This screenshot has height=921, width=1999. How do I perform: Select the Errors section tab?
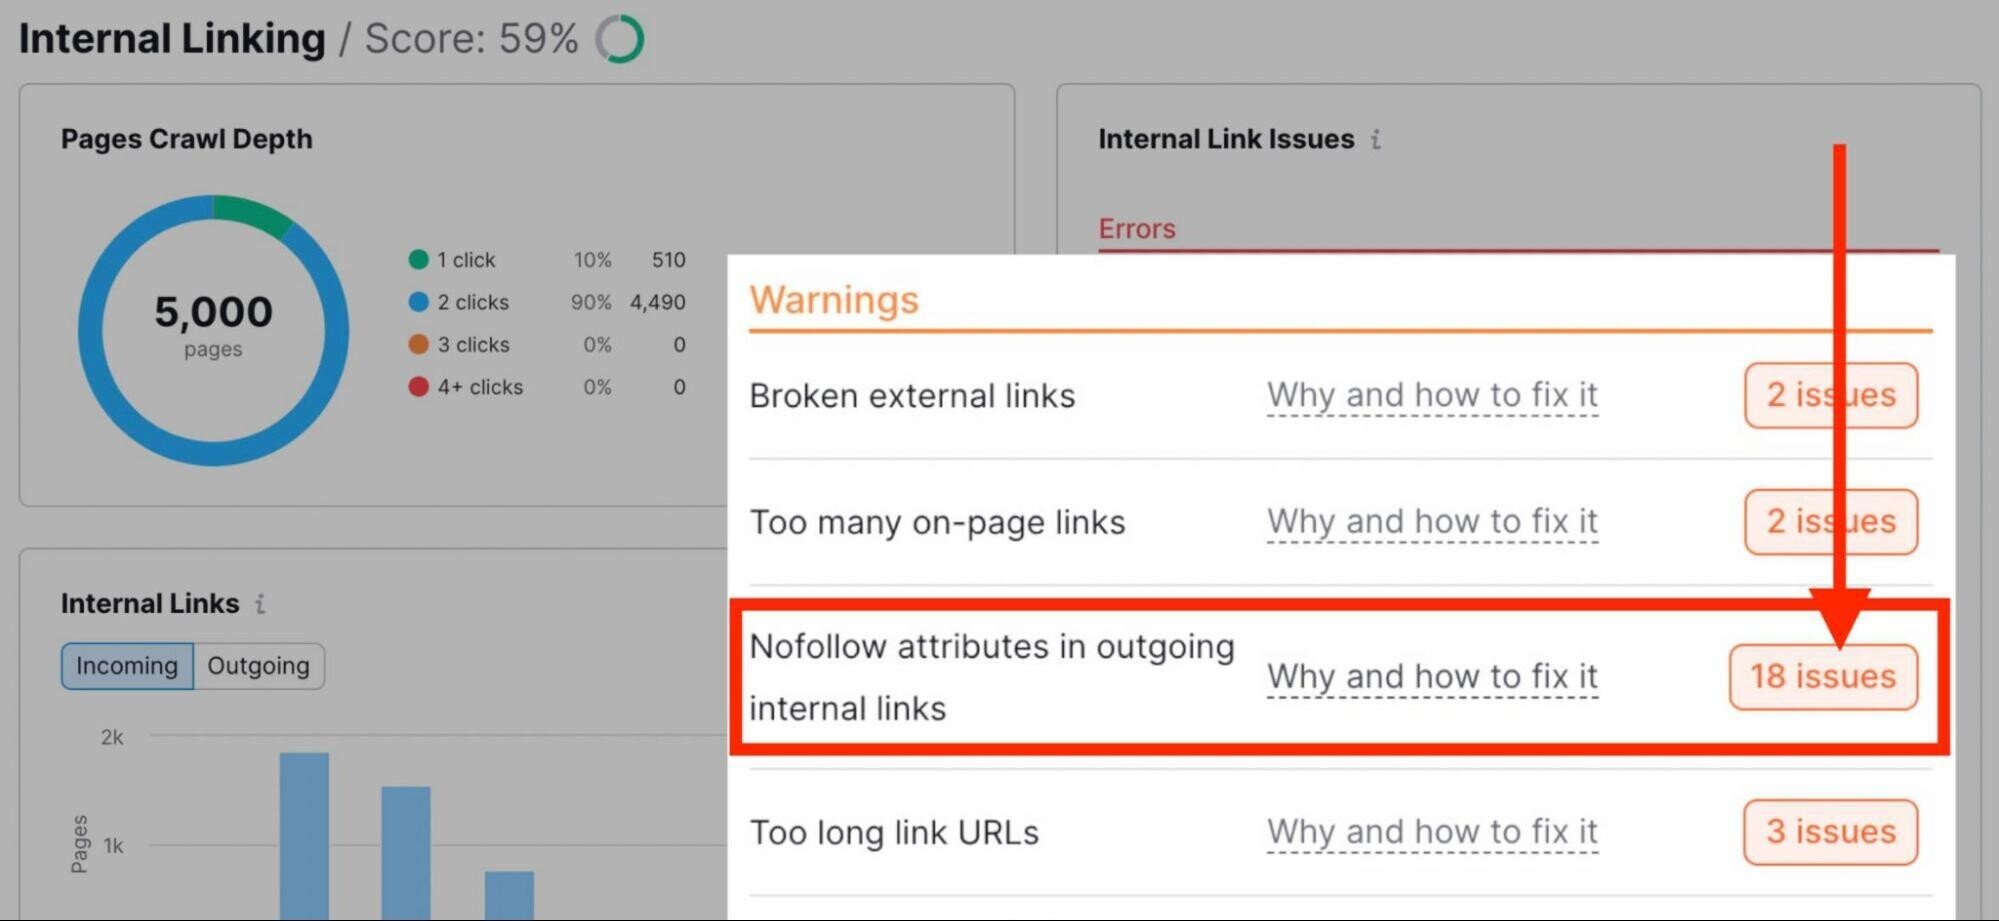(1137, 229)
